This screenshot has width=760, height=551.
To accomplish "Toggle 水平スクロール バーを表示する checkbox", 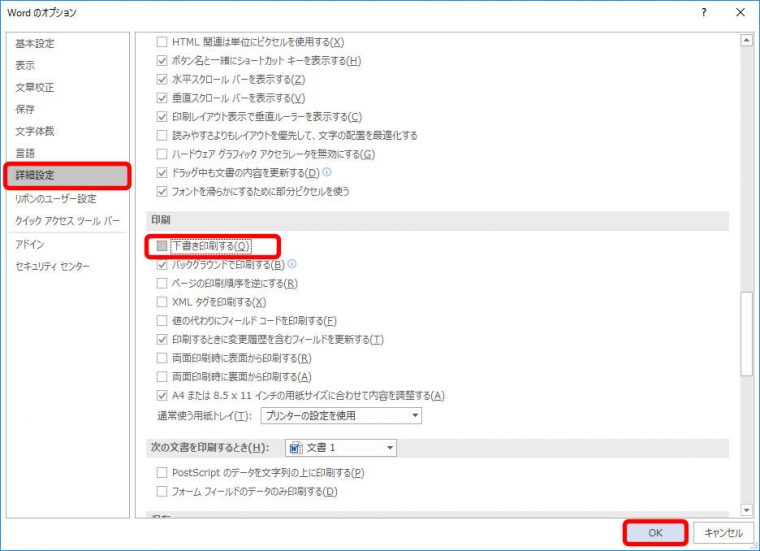I will [x=162, y=79].
